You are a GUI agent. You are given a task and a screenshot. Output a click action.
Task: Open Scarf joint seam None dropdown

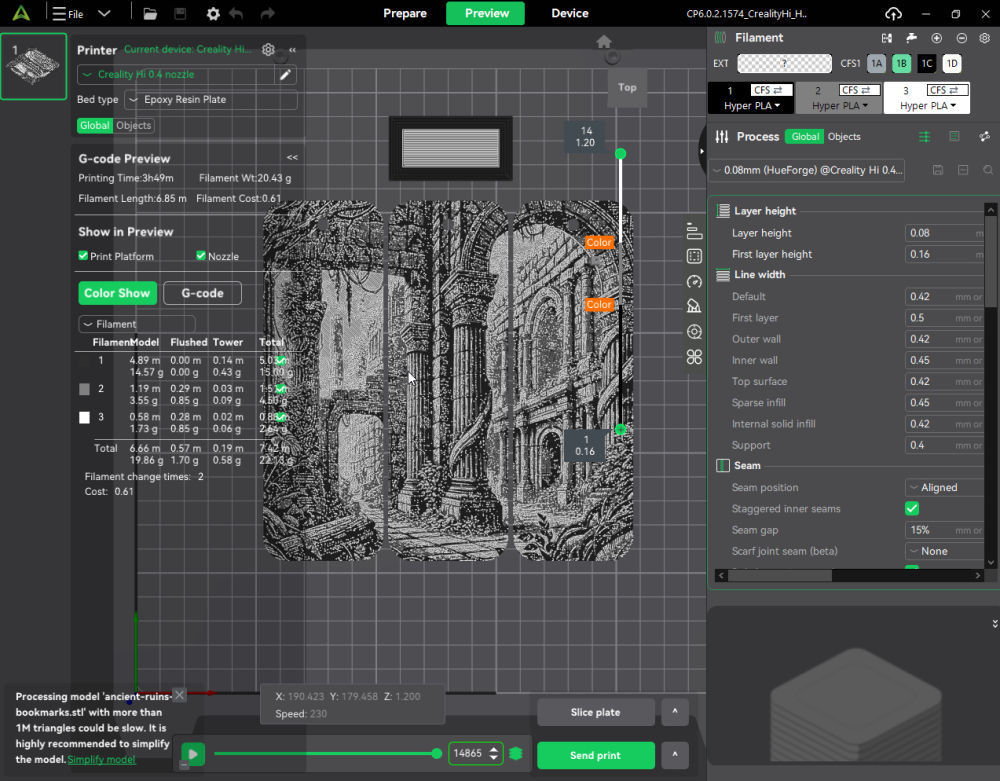[x=945, y=551]
